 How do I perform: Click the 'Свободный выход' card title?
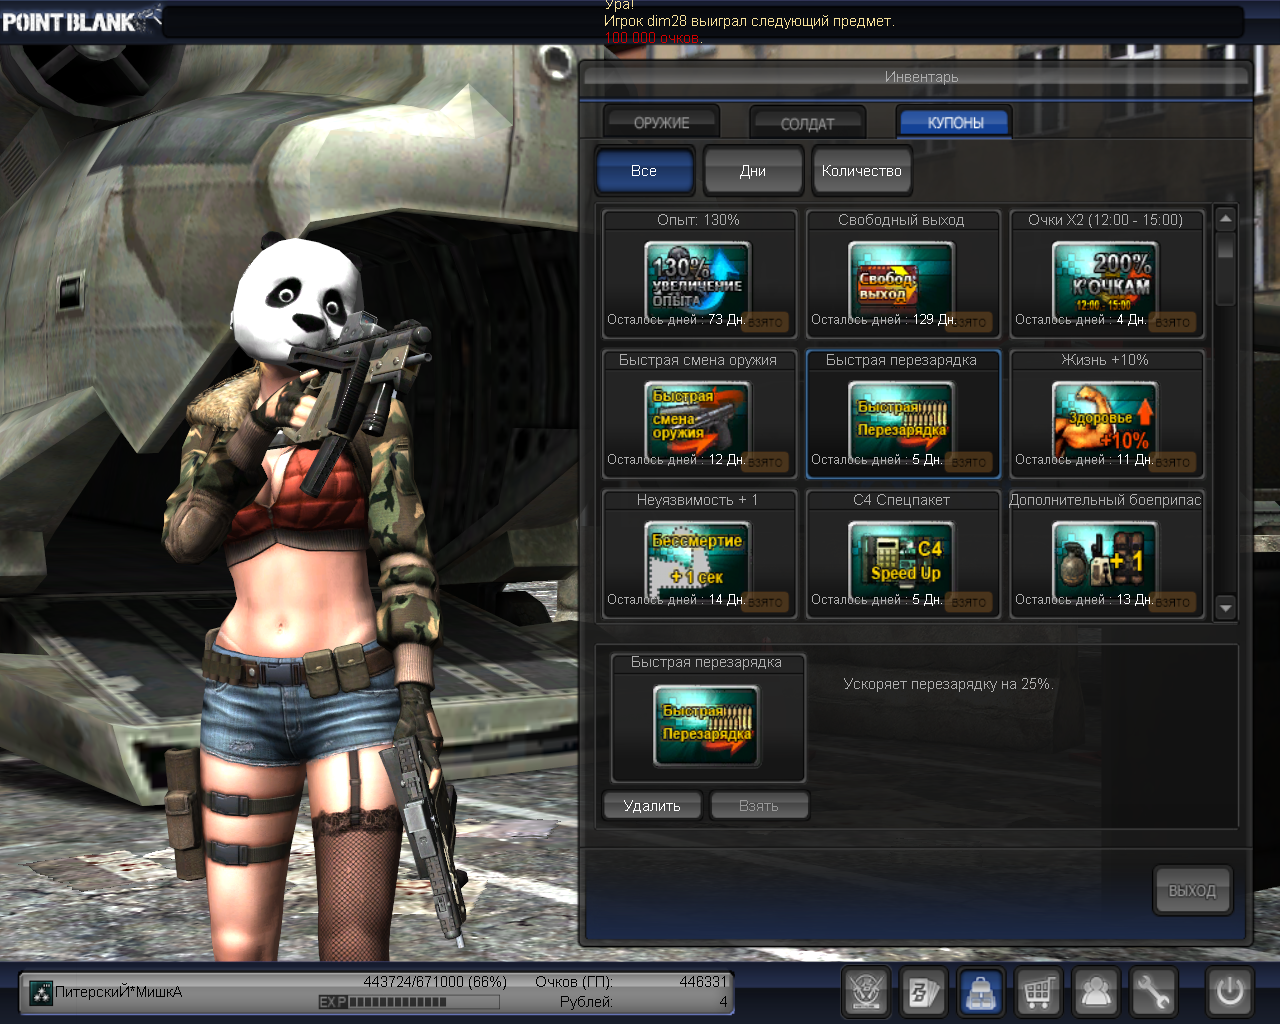(x=901, y=220)
